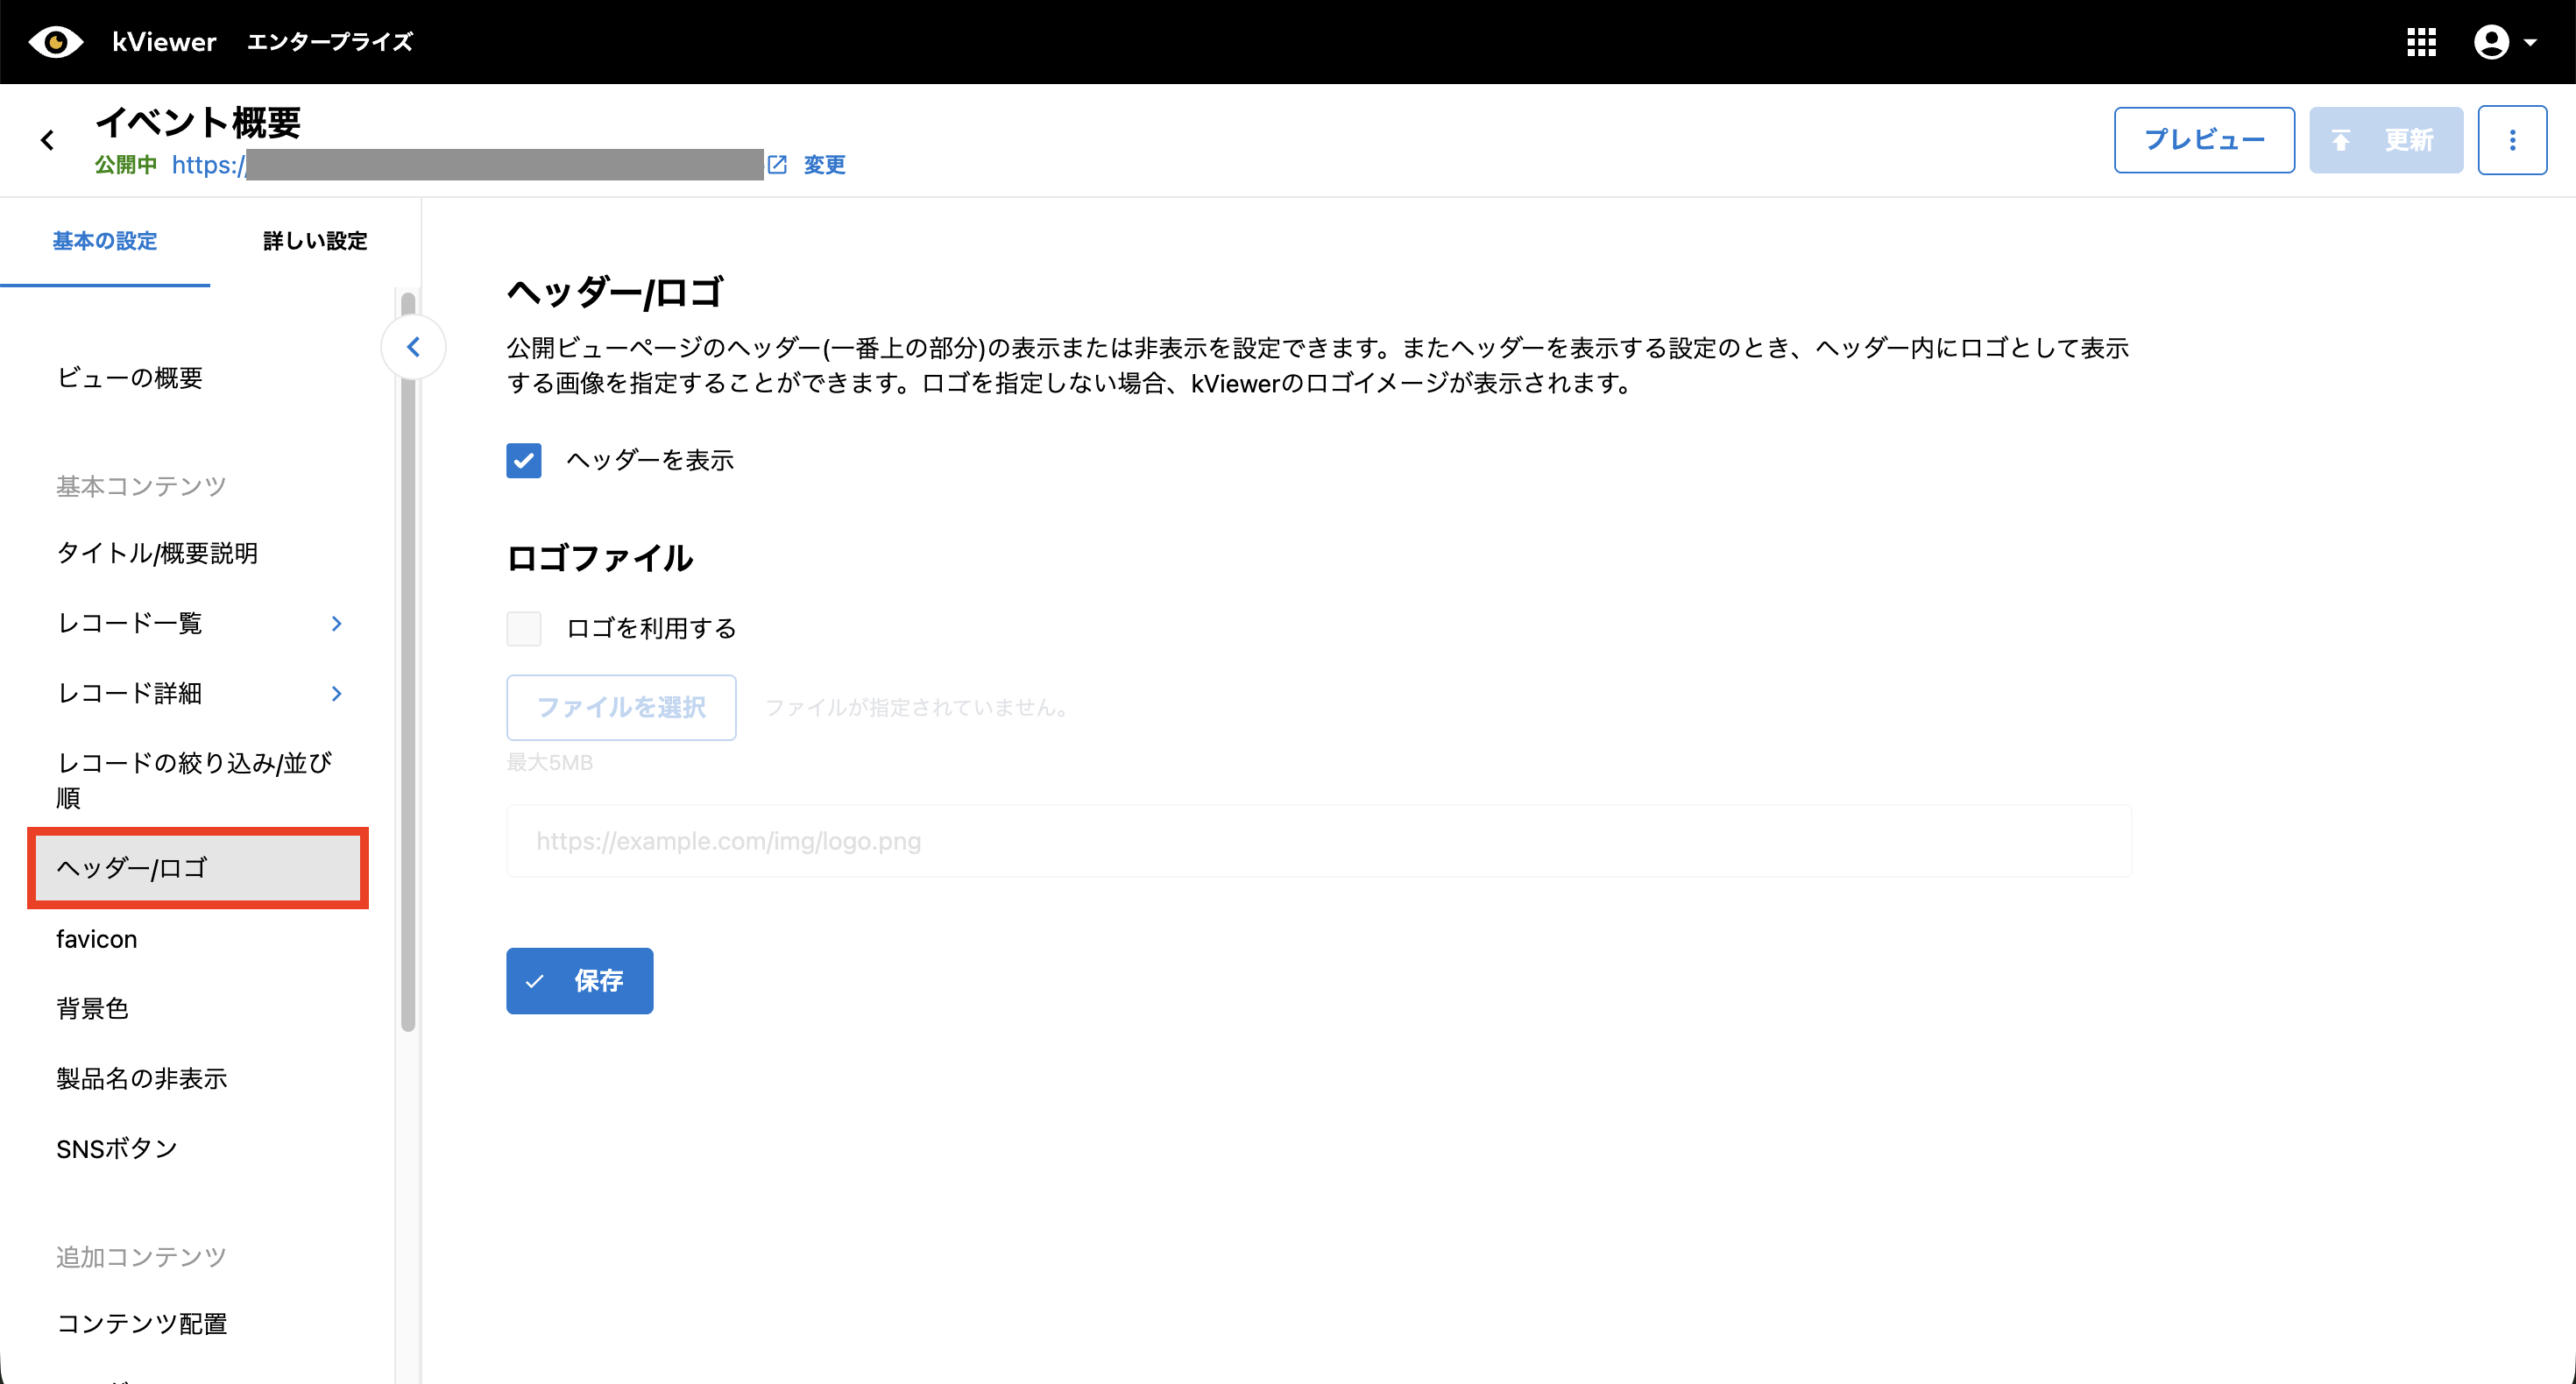Image resolution: width=2576 pixels, height=1384 pixels.
Task: Switch to the 詳しい設定 tab
Action: point(315,241)
